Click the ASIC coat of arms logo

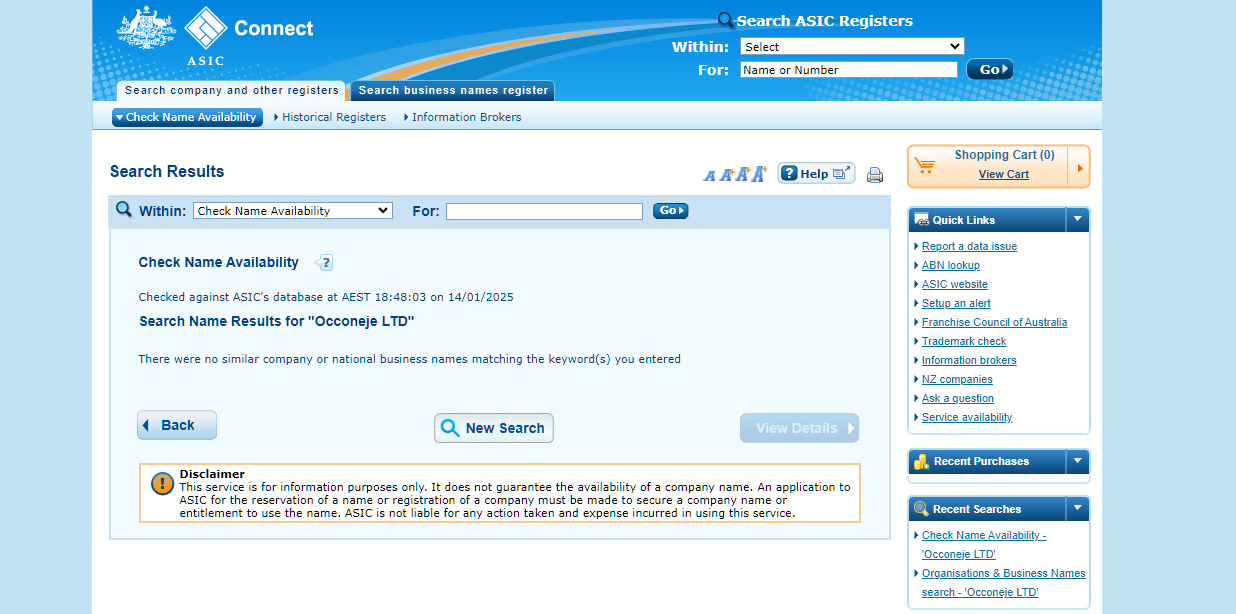pos(146,27)
